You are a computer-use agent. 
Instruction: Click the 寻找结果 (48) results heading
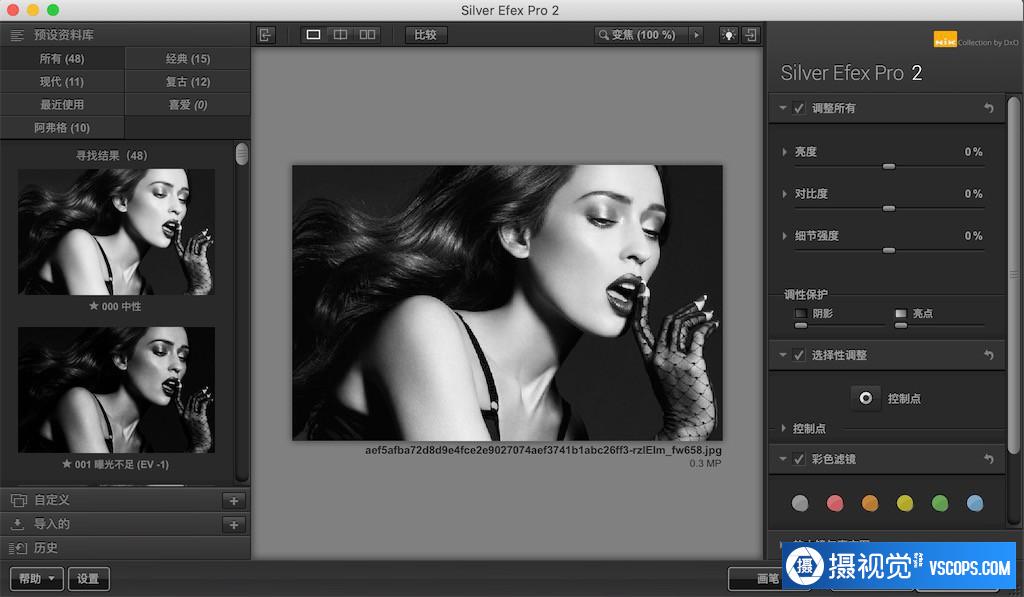pyautogui.click(x=112, y=155)
